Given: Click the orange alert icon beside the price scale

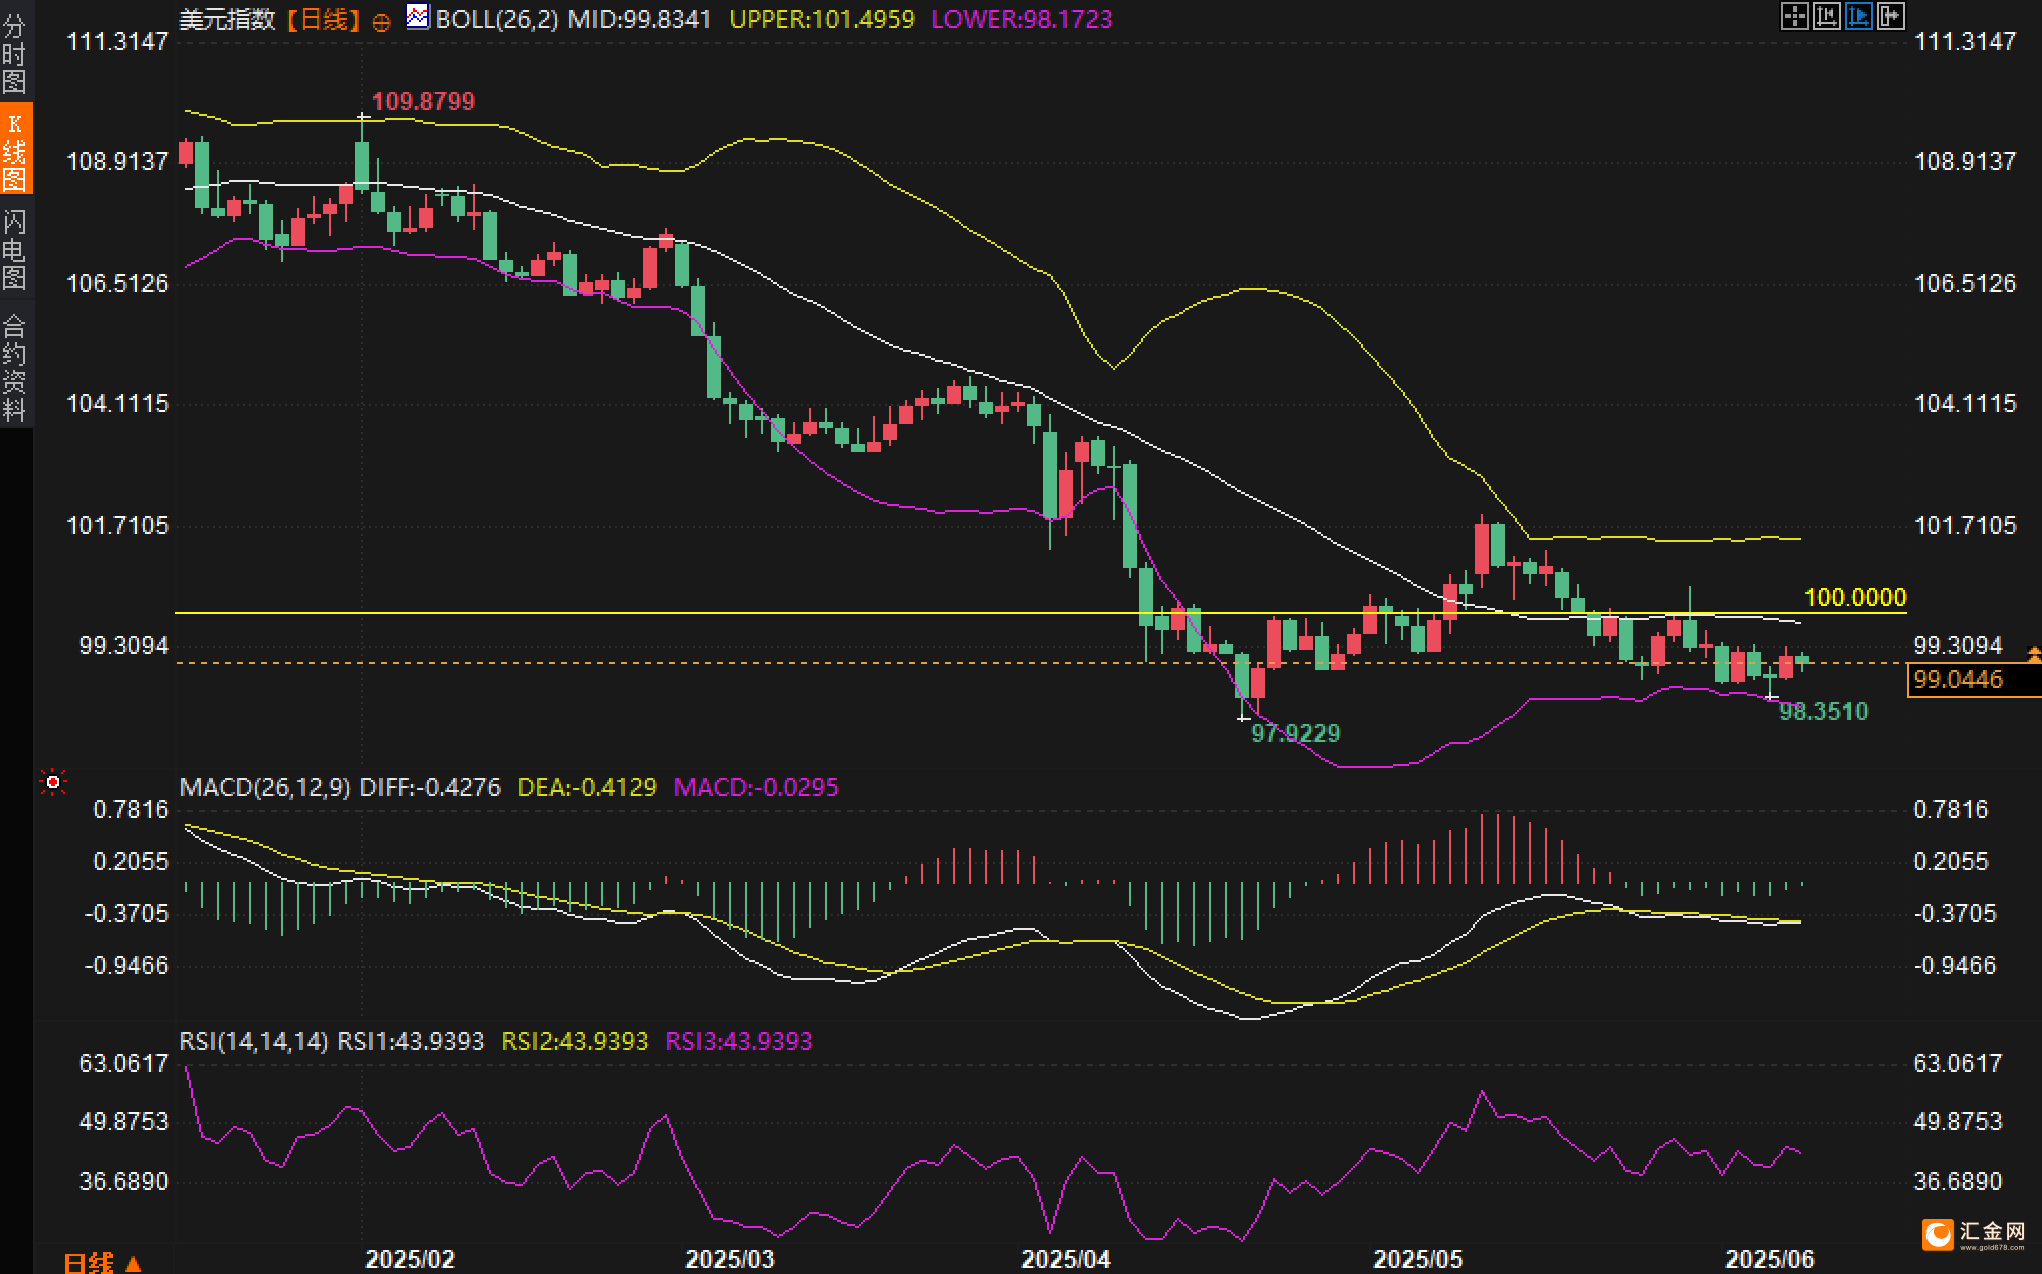Looking at the screenshot, I should click(x=2033, y=654).
